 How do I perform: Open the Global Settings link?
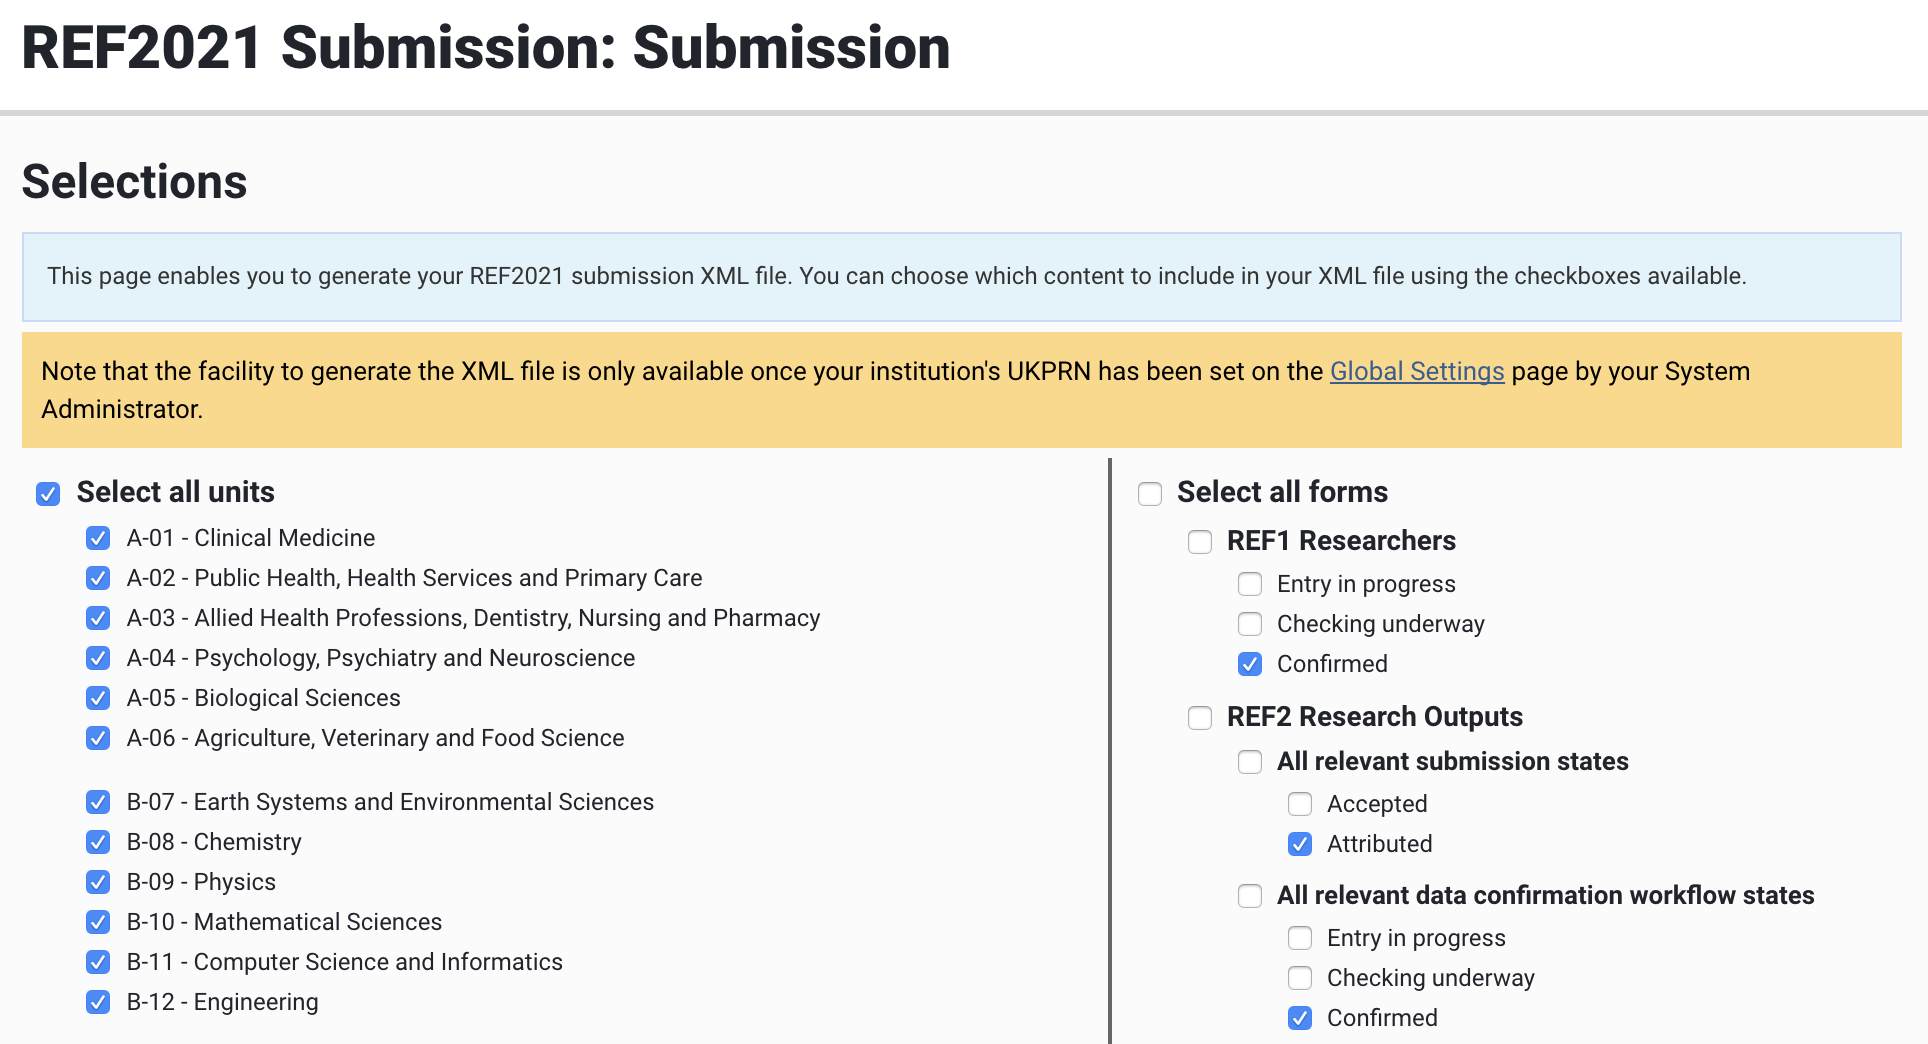pos(1416,371)
